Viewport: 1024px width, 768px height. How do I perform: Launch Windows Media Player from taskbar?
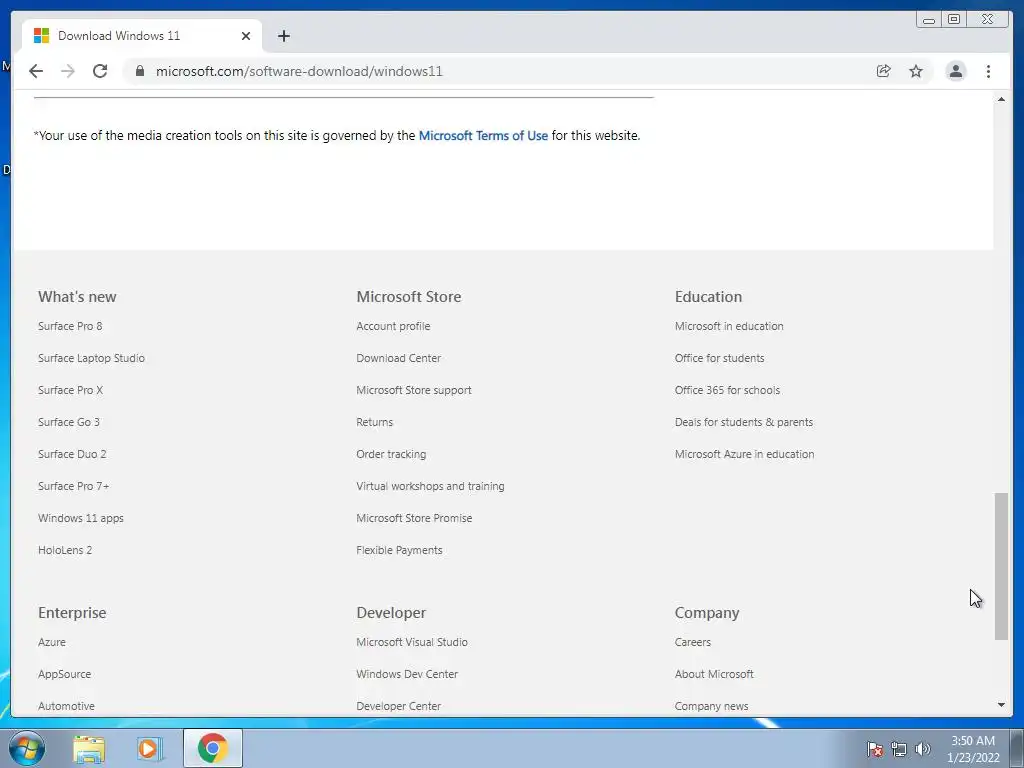point(150,749)
